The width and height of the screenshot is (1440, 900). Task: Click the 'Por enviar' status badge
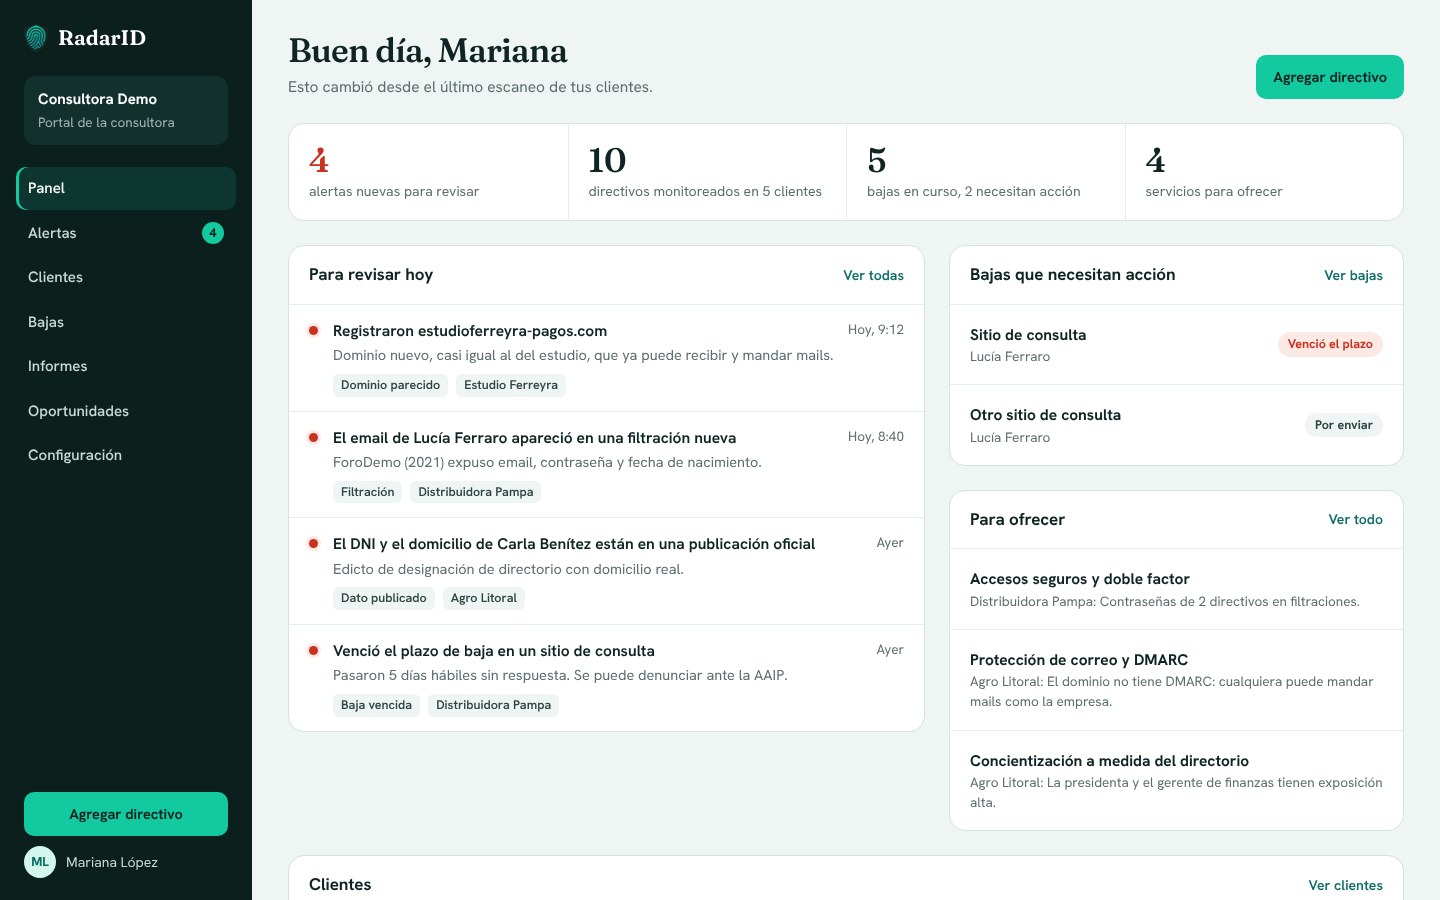click(x=1344, y=425)
